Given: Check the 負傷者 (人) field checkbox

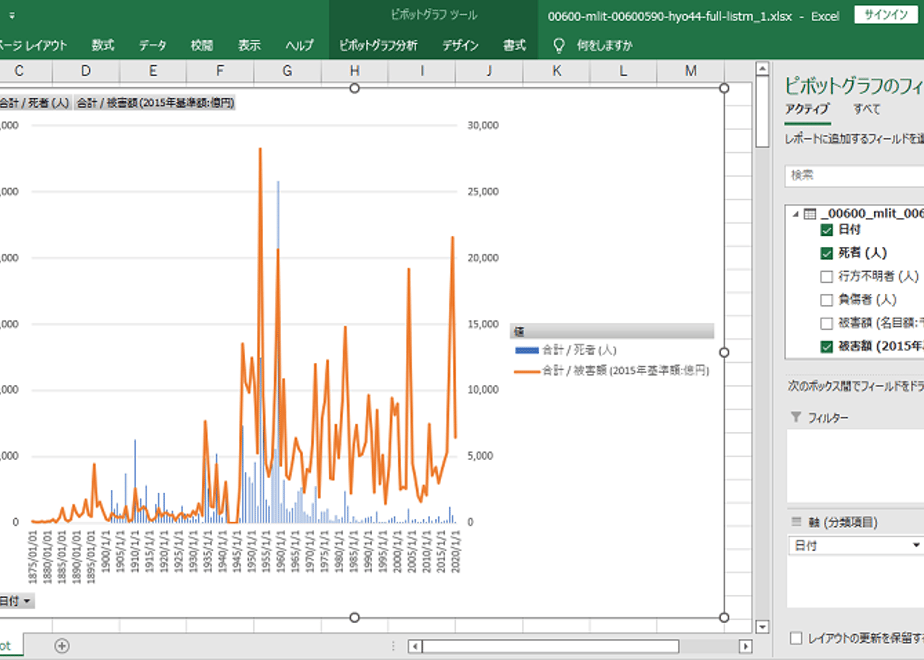Looking at the screenshot, I should (x=827, y=300).
